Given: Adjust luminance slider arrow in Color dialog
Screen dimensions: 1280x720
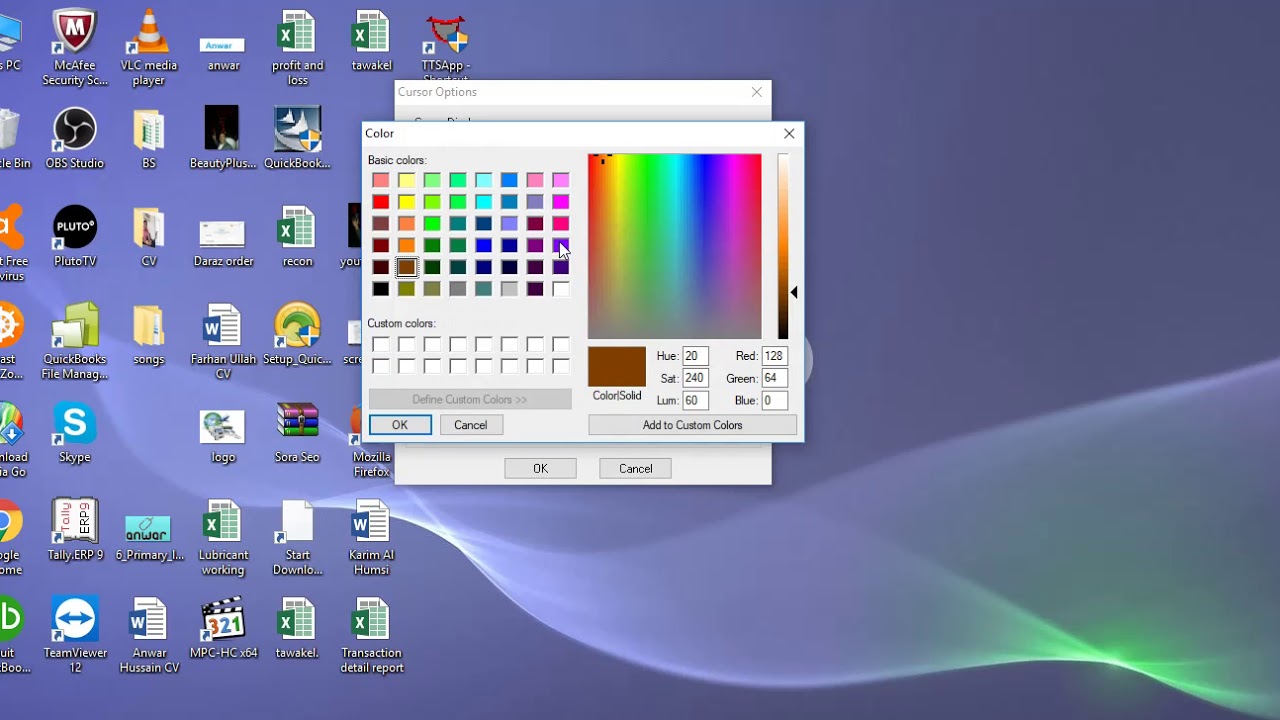Looking at the screenshot, I should [x=794, y=292].
